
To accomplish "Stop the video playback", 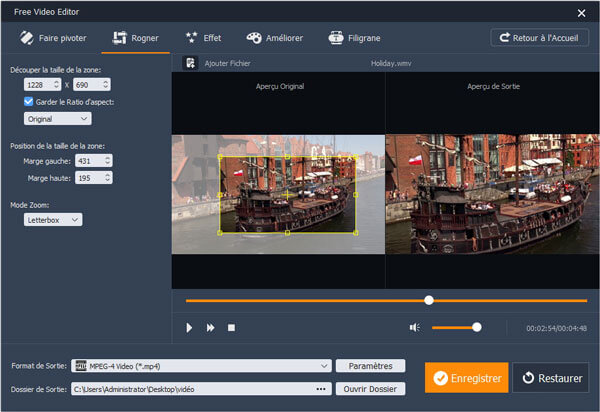I will click(231, 327).
